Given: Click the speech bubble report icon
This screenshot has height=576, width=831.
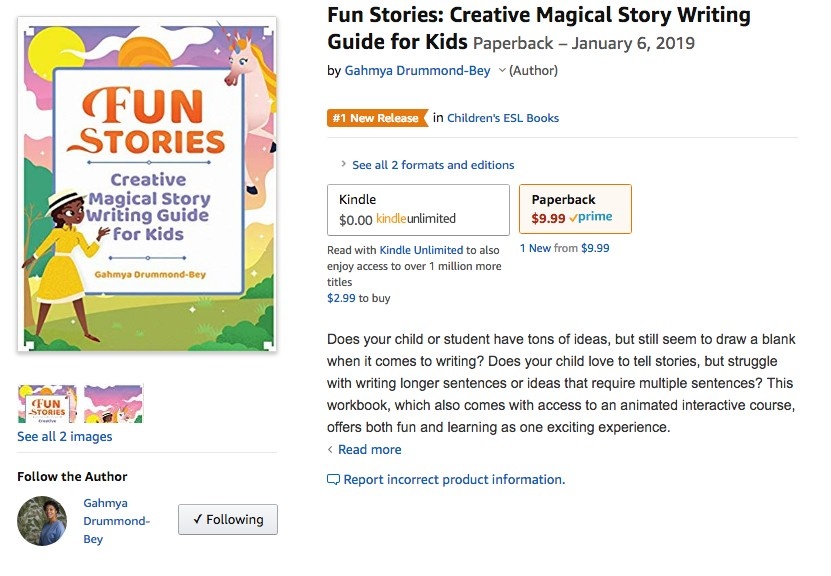Looking at the screenshot, I should pyautogui.click(x=333, y=480).
